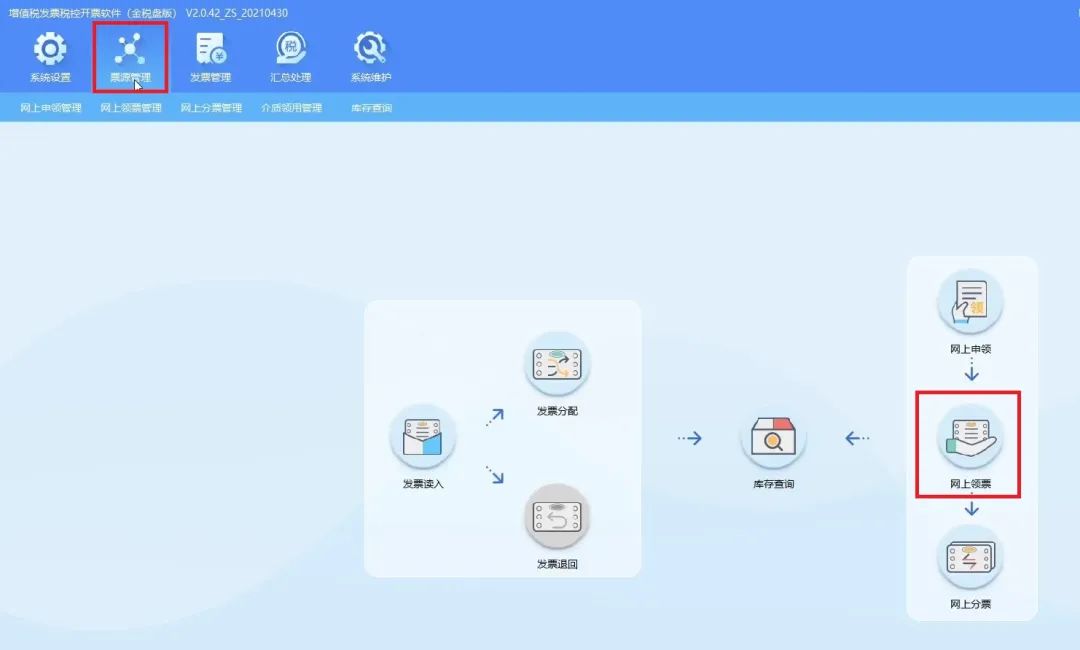The image size is (1080, 650).
Task: Click the 汇总处理 toolbar icon
Action: click(x=291, y=57)
